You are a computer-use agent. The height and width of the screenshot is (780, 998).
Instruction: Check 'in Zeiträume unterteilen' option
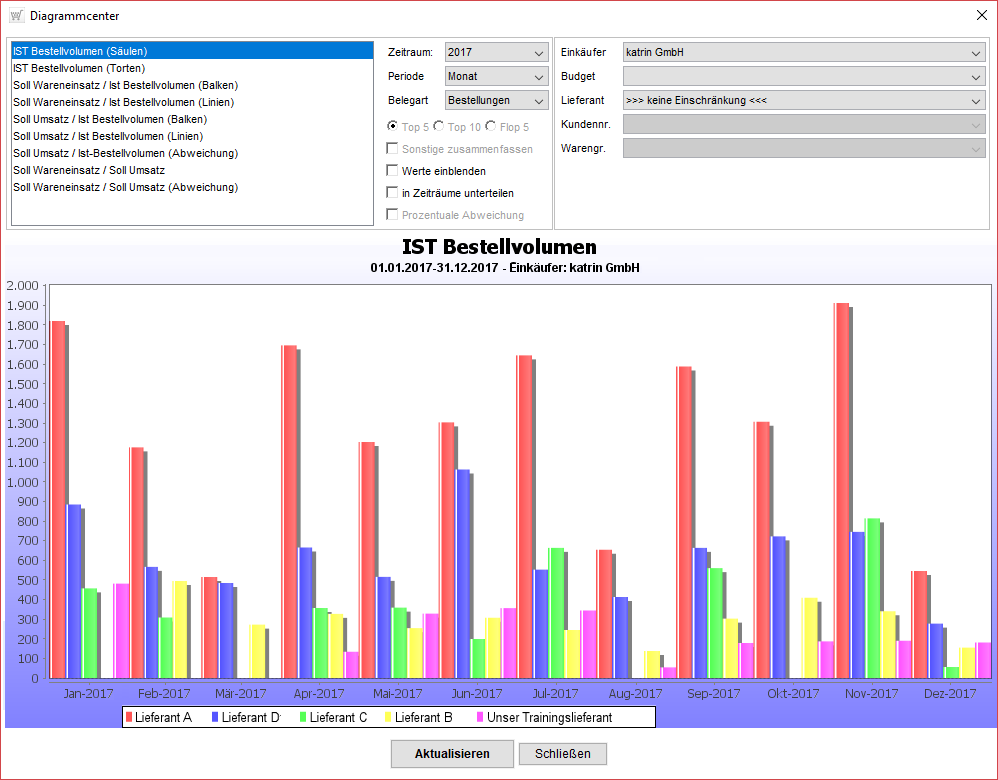click(393, 193)
